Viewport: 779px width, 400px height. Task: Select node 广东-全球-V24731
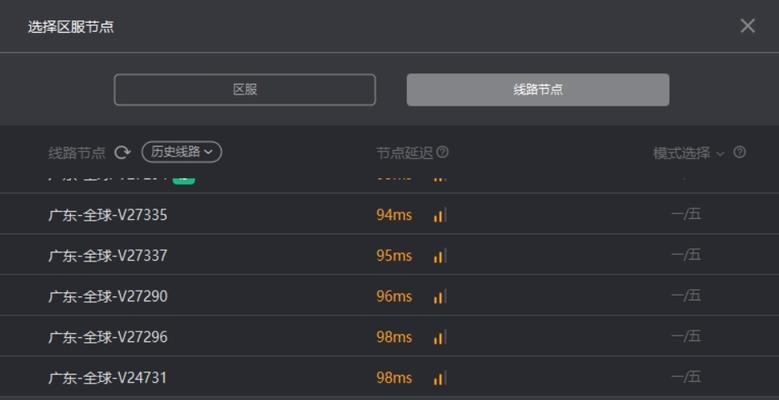click(x=390, y=377)
